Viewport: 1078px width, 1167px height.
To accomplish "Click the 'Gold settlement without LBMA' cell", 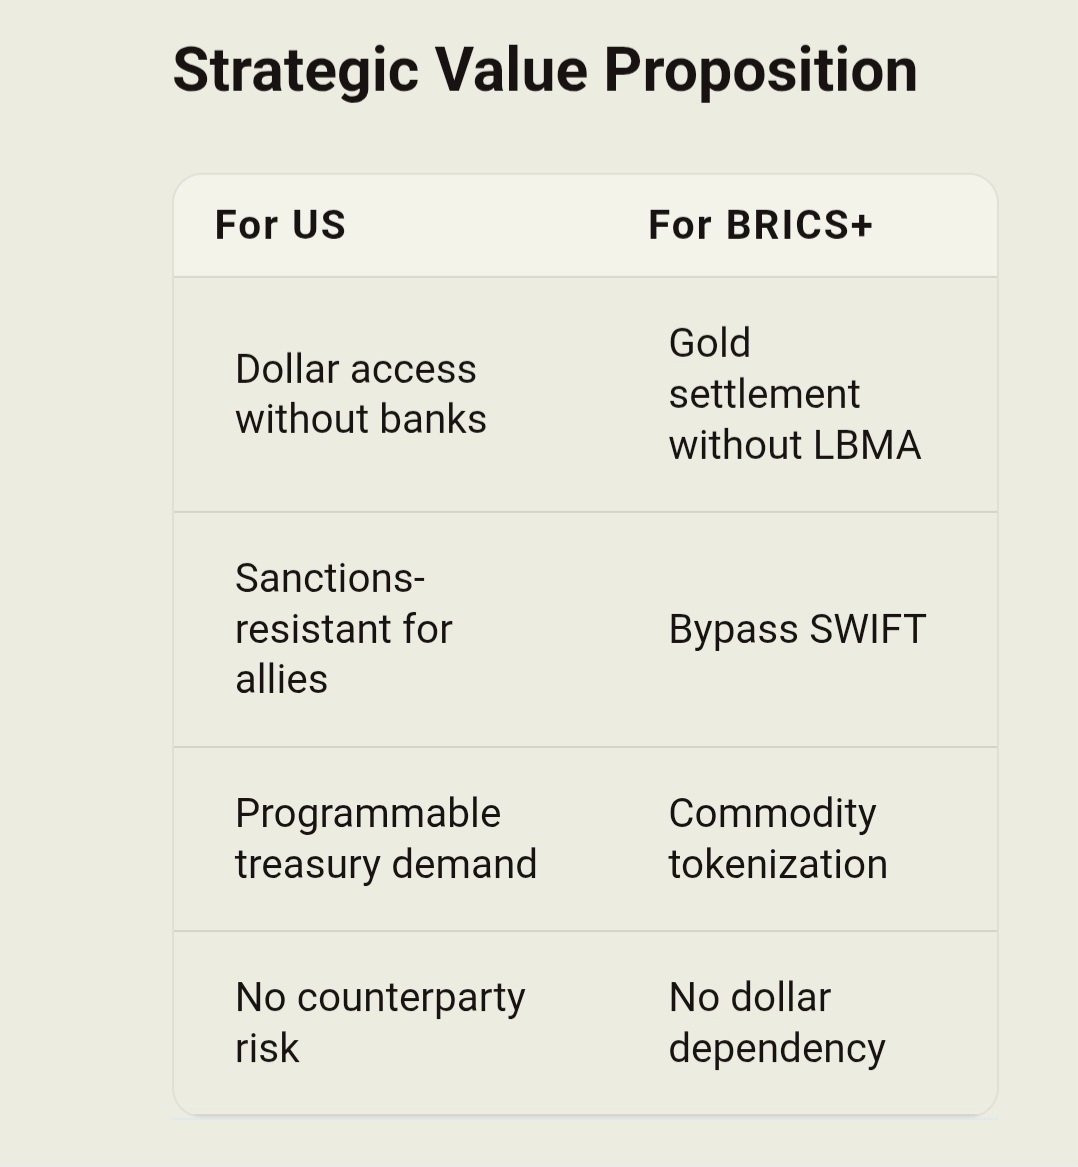I will [794, 394].
